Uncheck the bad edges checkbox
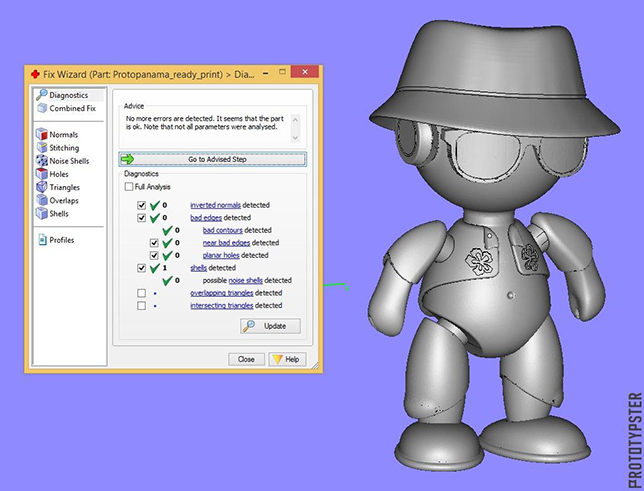This screenshot has width=644, height=491. click(x=141, y=218)
